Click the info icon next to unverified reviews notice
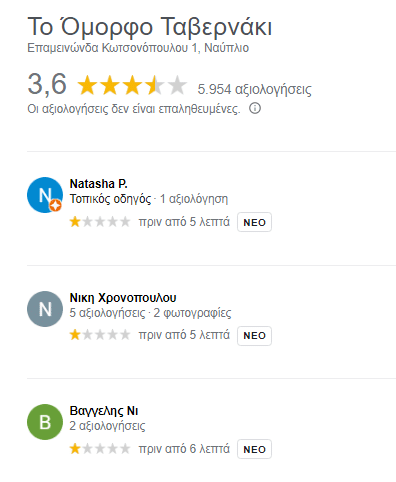 [255, 108]
